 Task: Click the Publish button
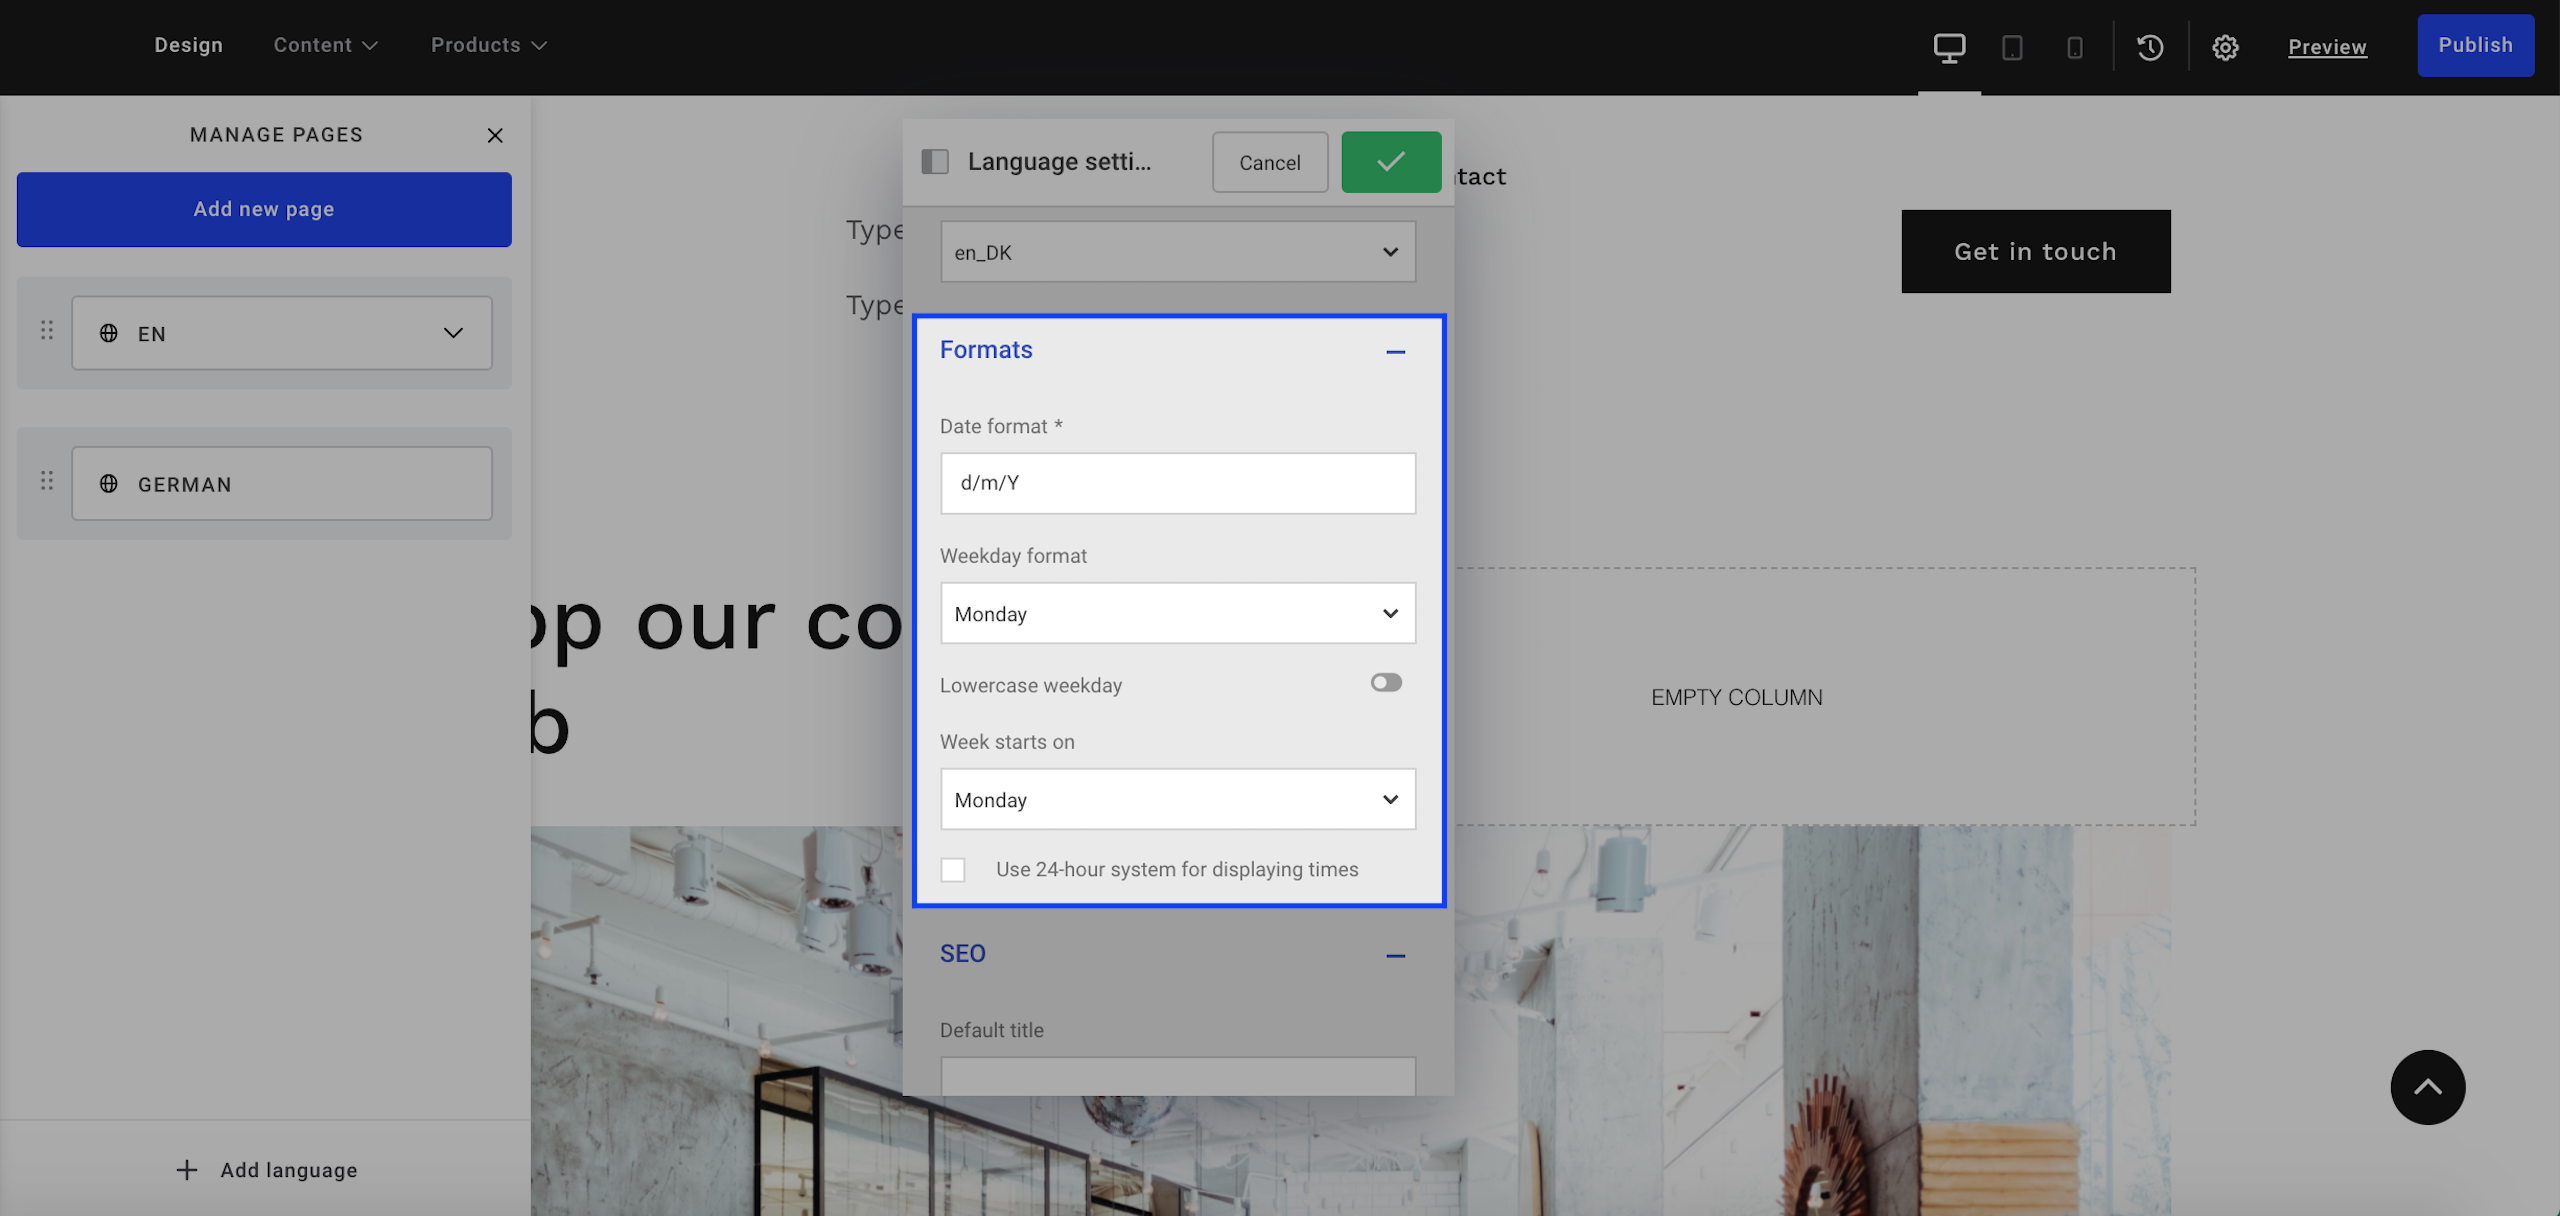click(2476, 45)
